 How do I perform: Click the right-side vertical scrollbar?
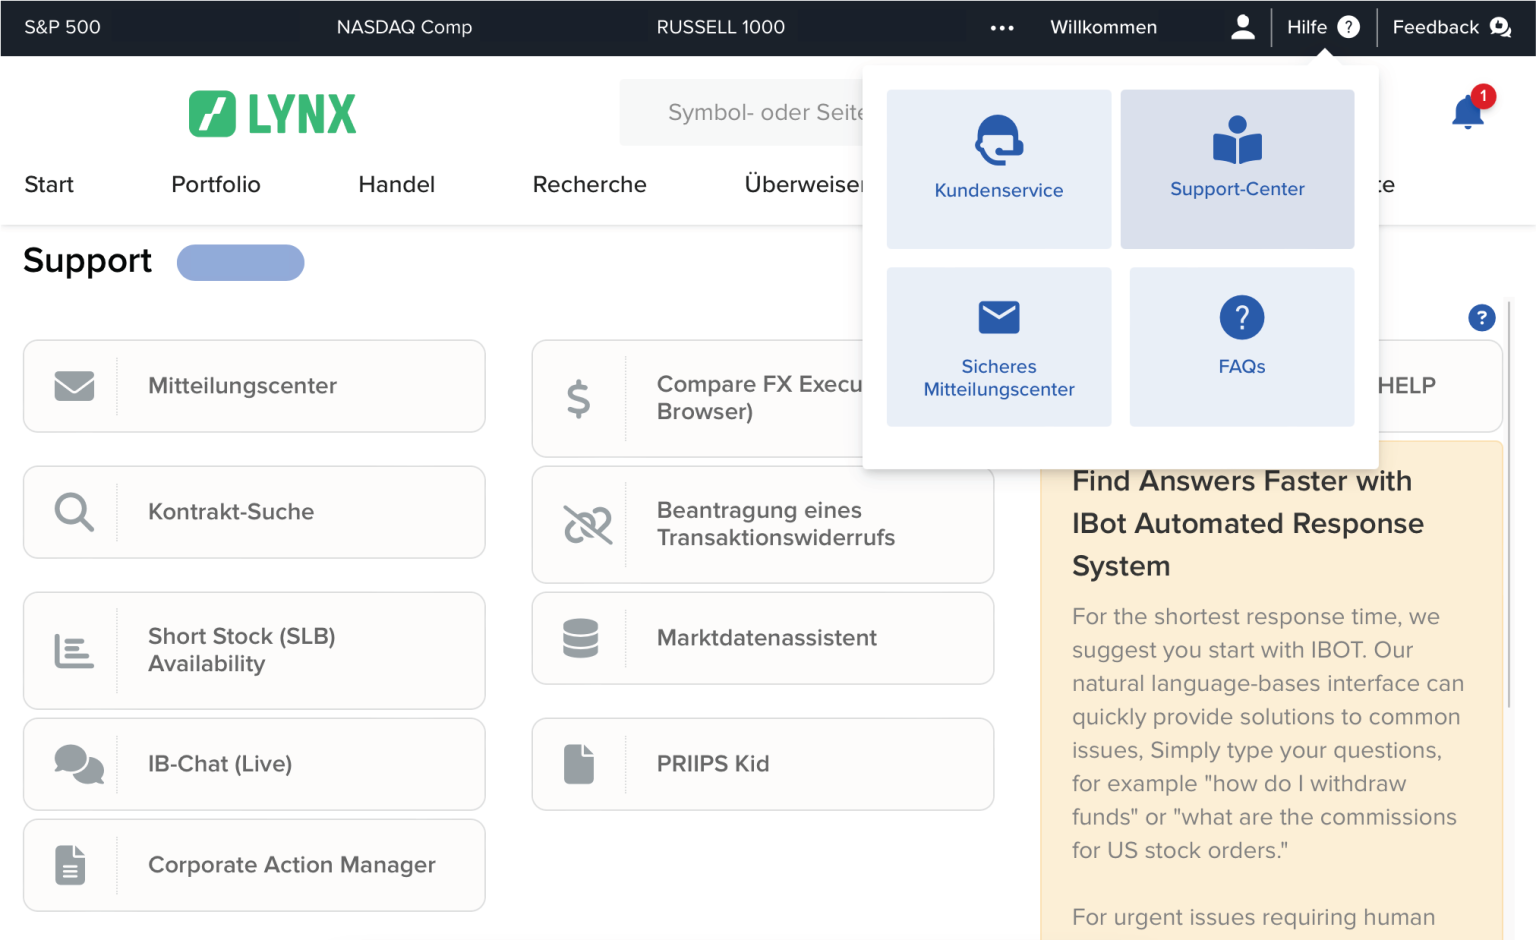1508,505
